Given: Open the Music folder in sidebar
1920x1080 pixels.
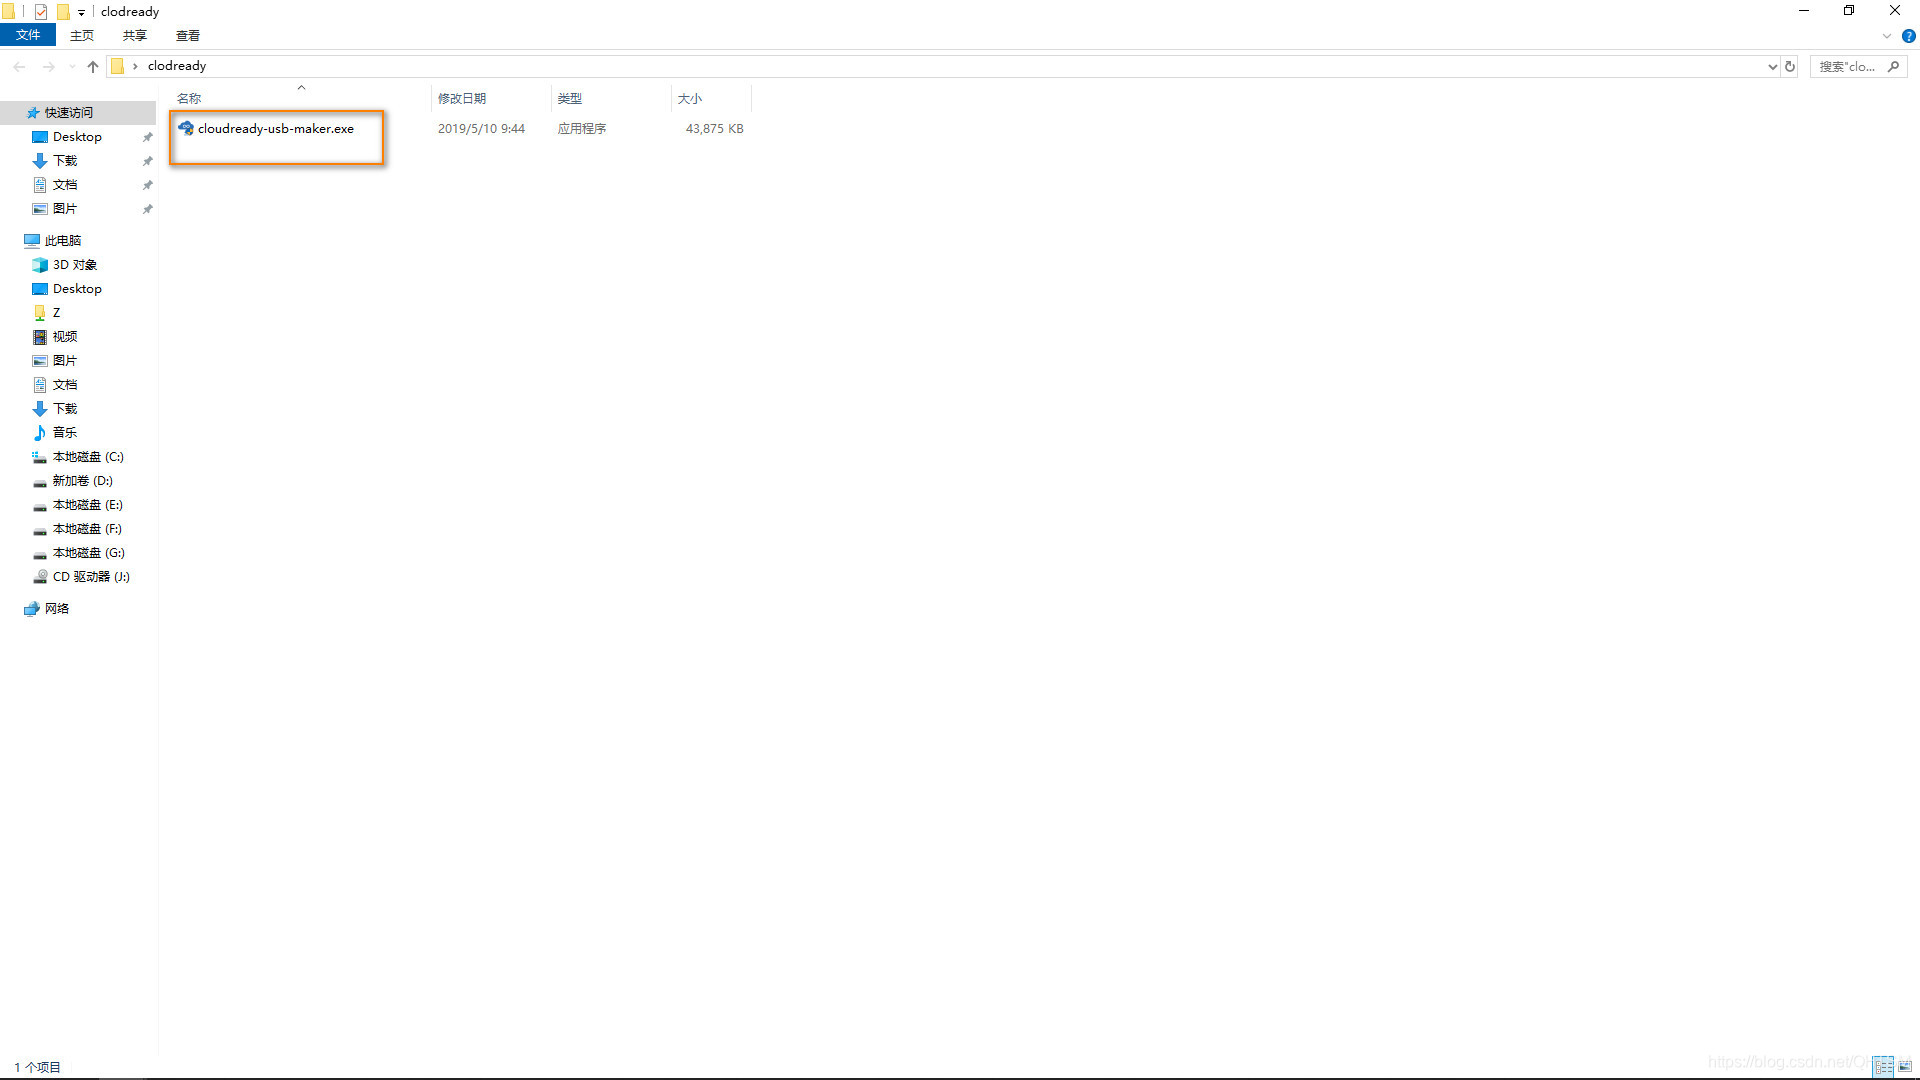Looking at the screenshot, I should point(64,433).
